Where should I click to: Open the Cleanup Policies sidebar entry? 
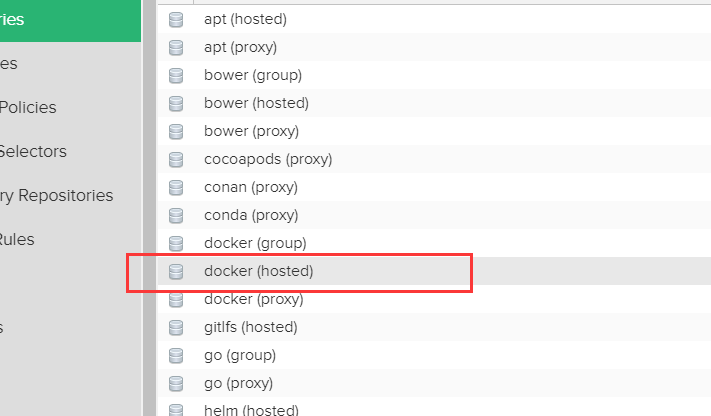pos(28,107)
